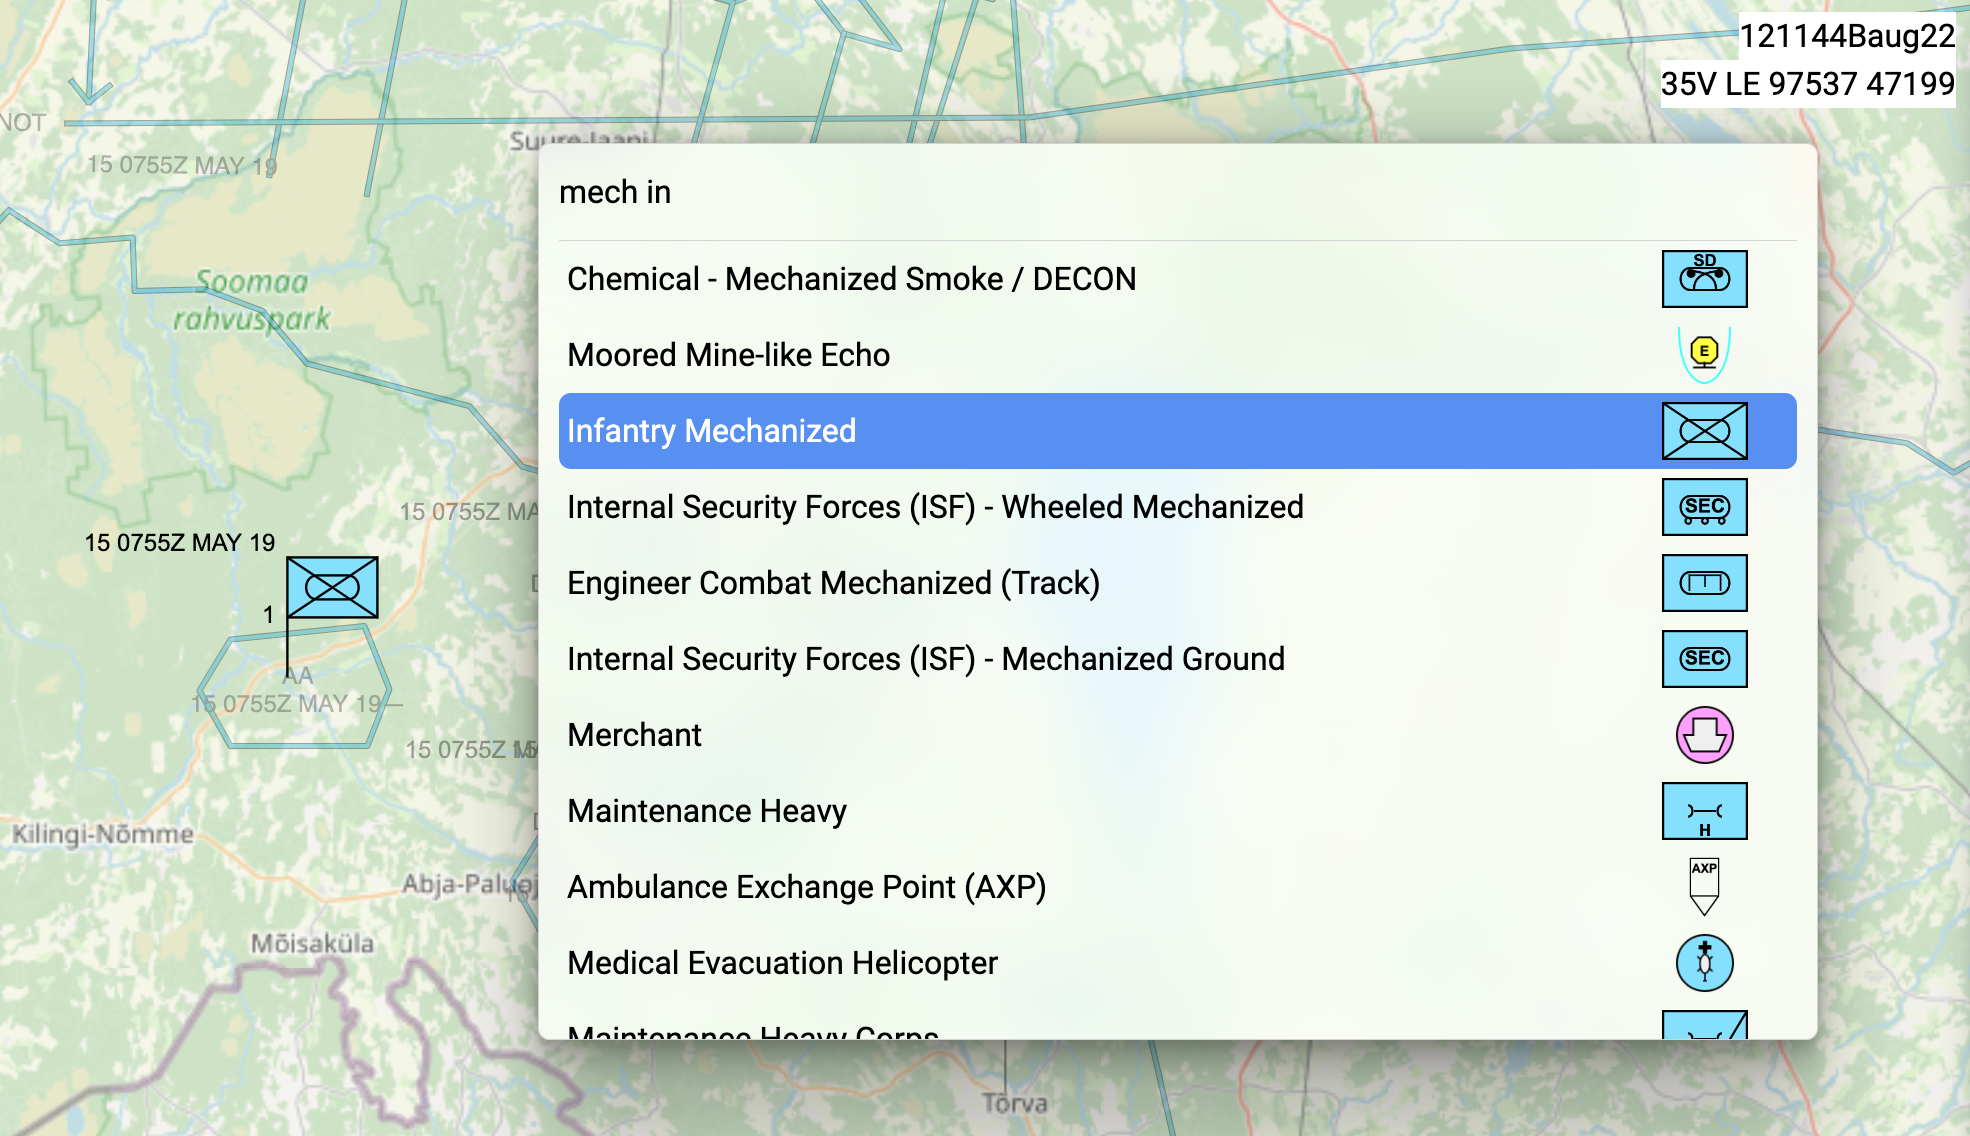This screenshot has width=1970, height=1136.
Task: Click the Medical Evacuation Helicopter circle icon
Action: 1704,963
